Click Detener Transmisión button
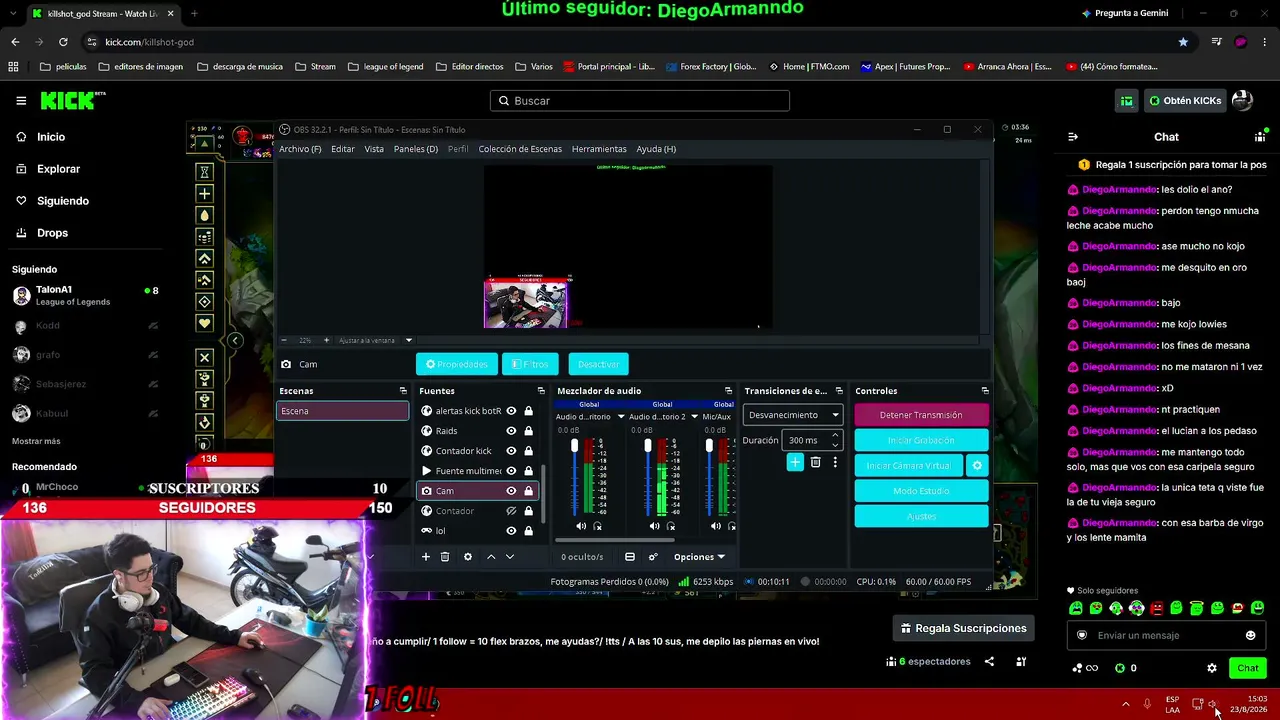Screen dimensions: 1280x720 pos(921,415)
